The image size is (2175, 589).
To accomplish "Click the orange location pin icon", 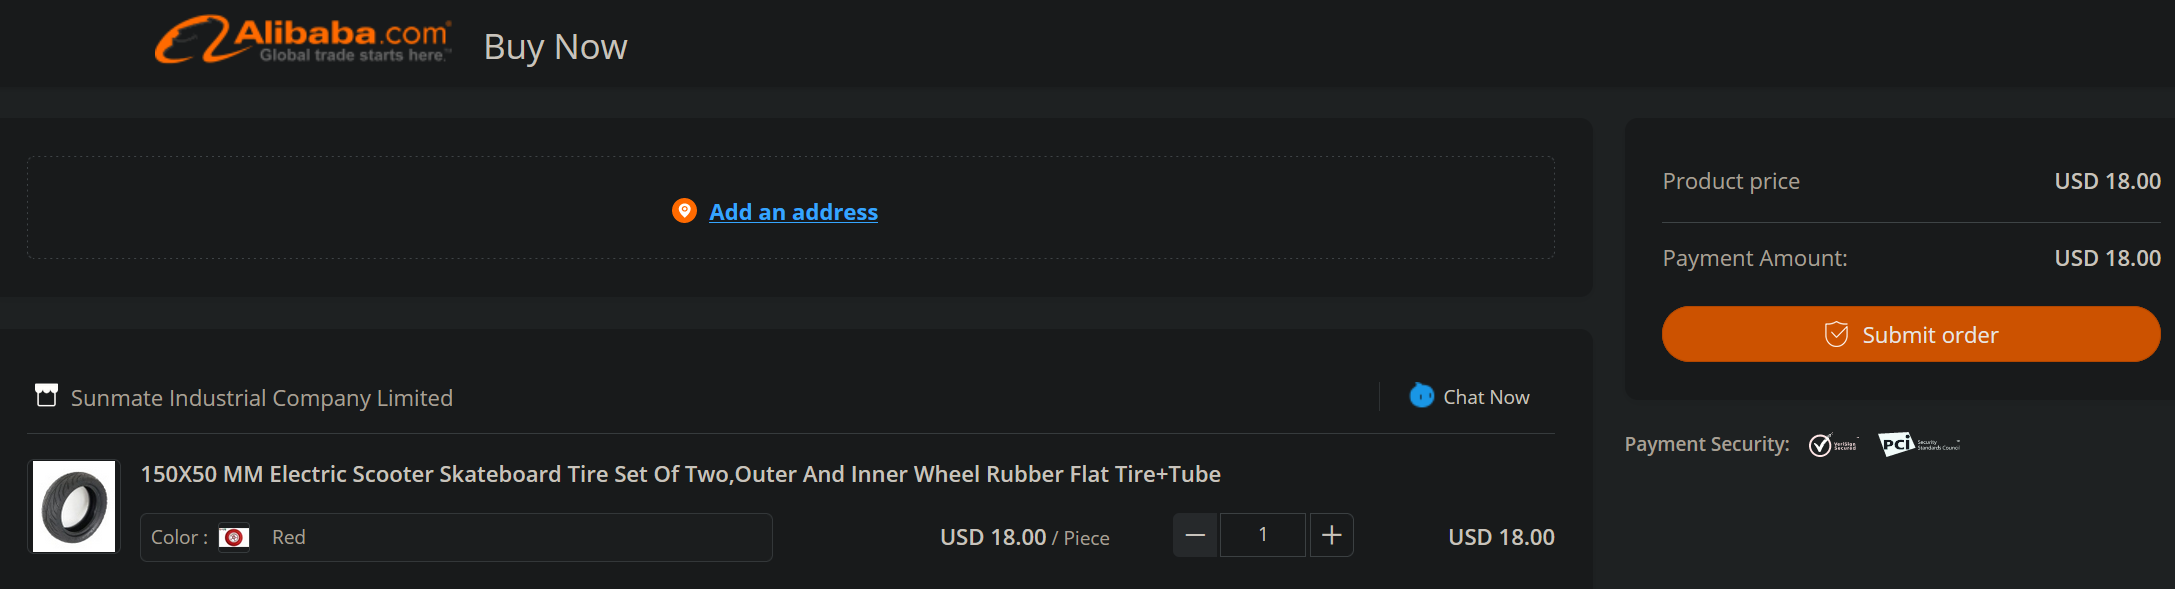I will [684, 211].
